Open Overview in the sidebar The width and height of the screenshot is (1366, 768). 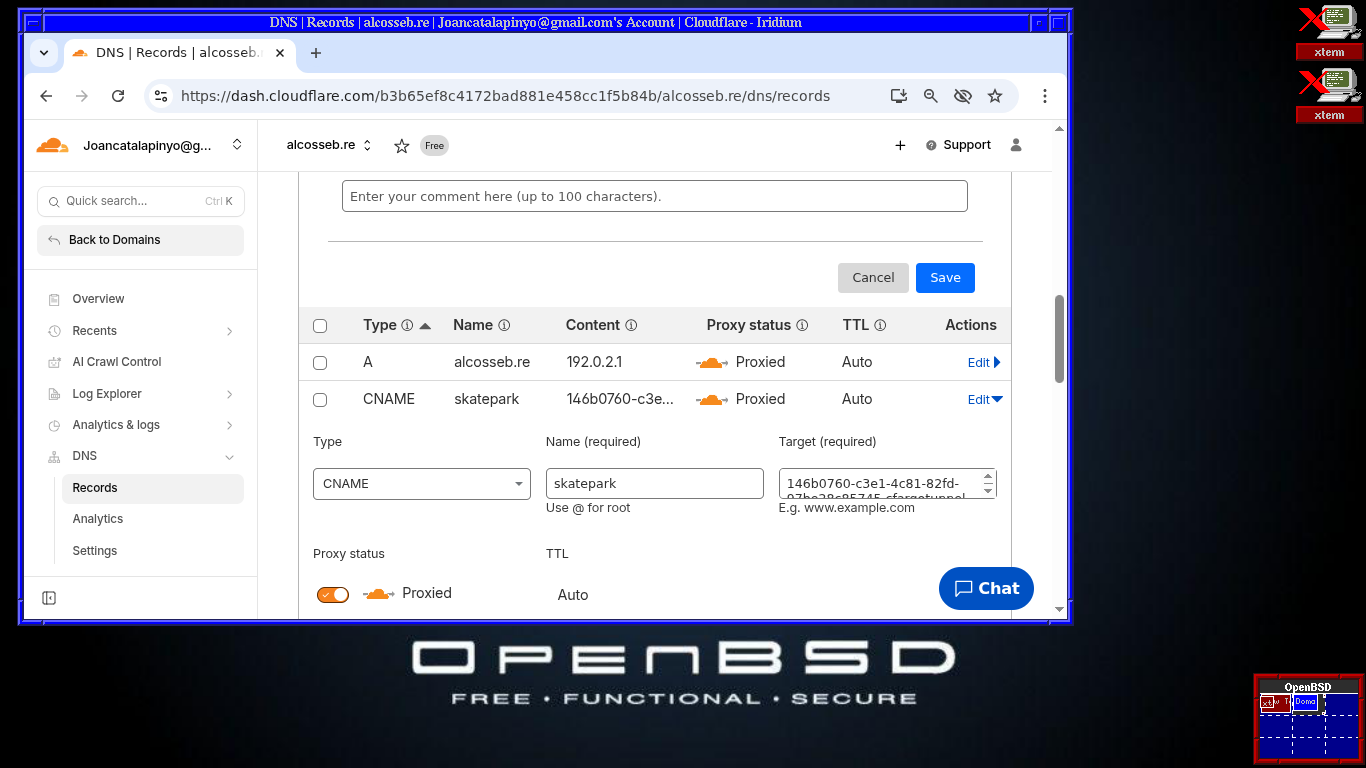click(x=98, y=299)
